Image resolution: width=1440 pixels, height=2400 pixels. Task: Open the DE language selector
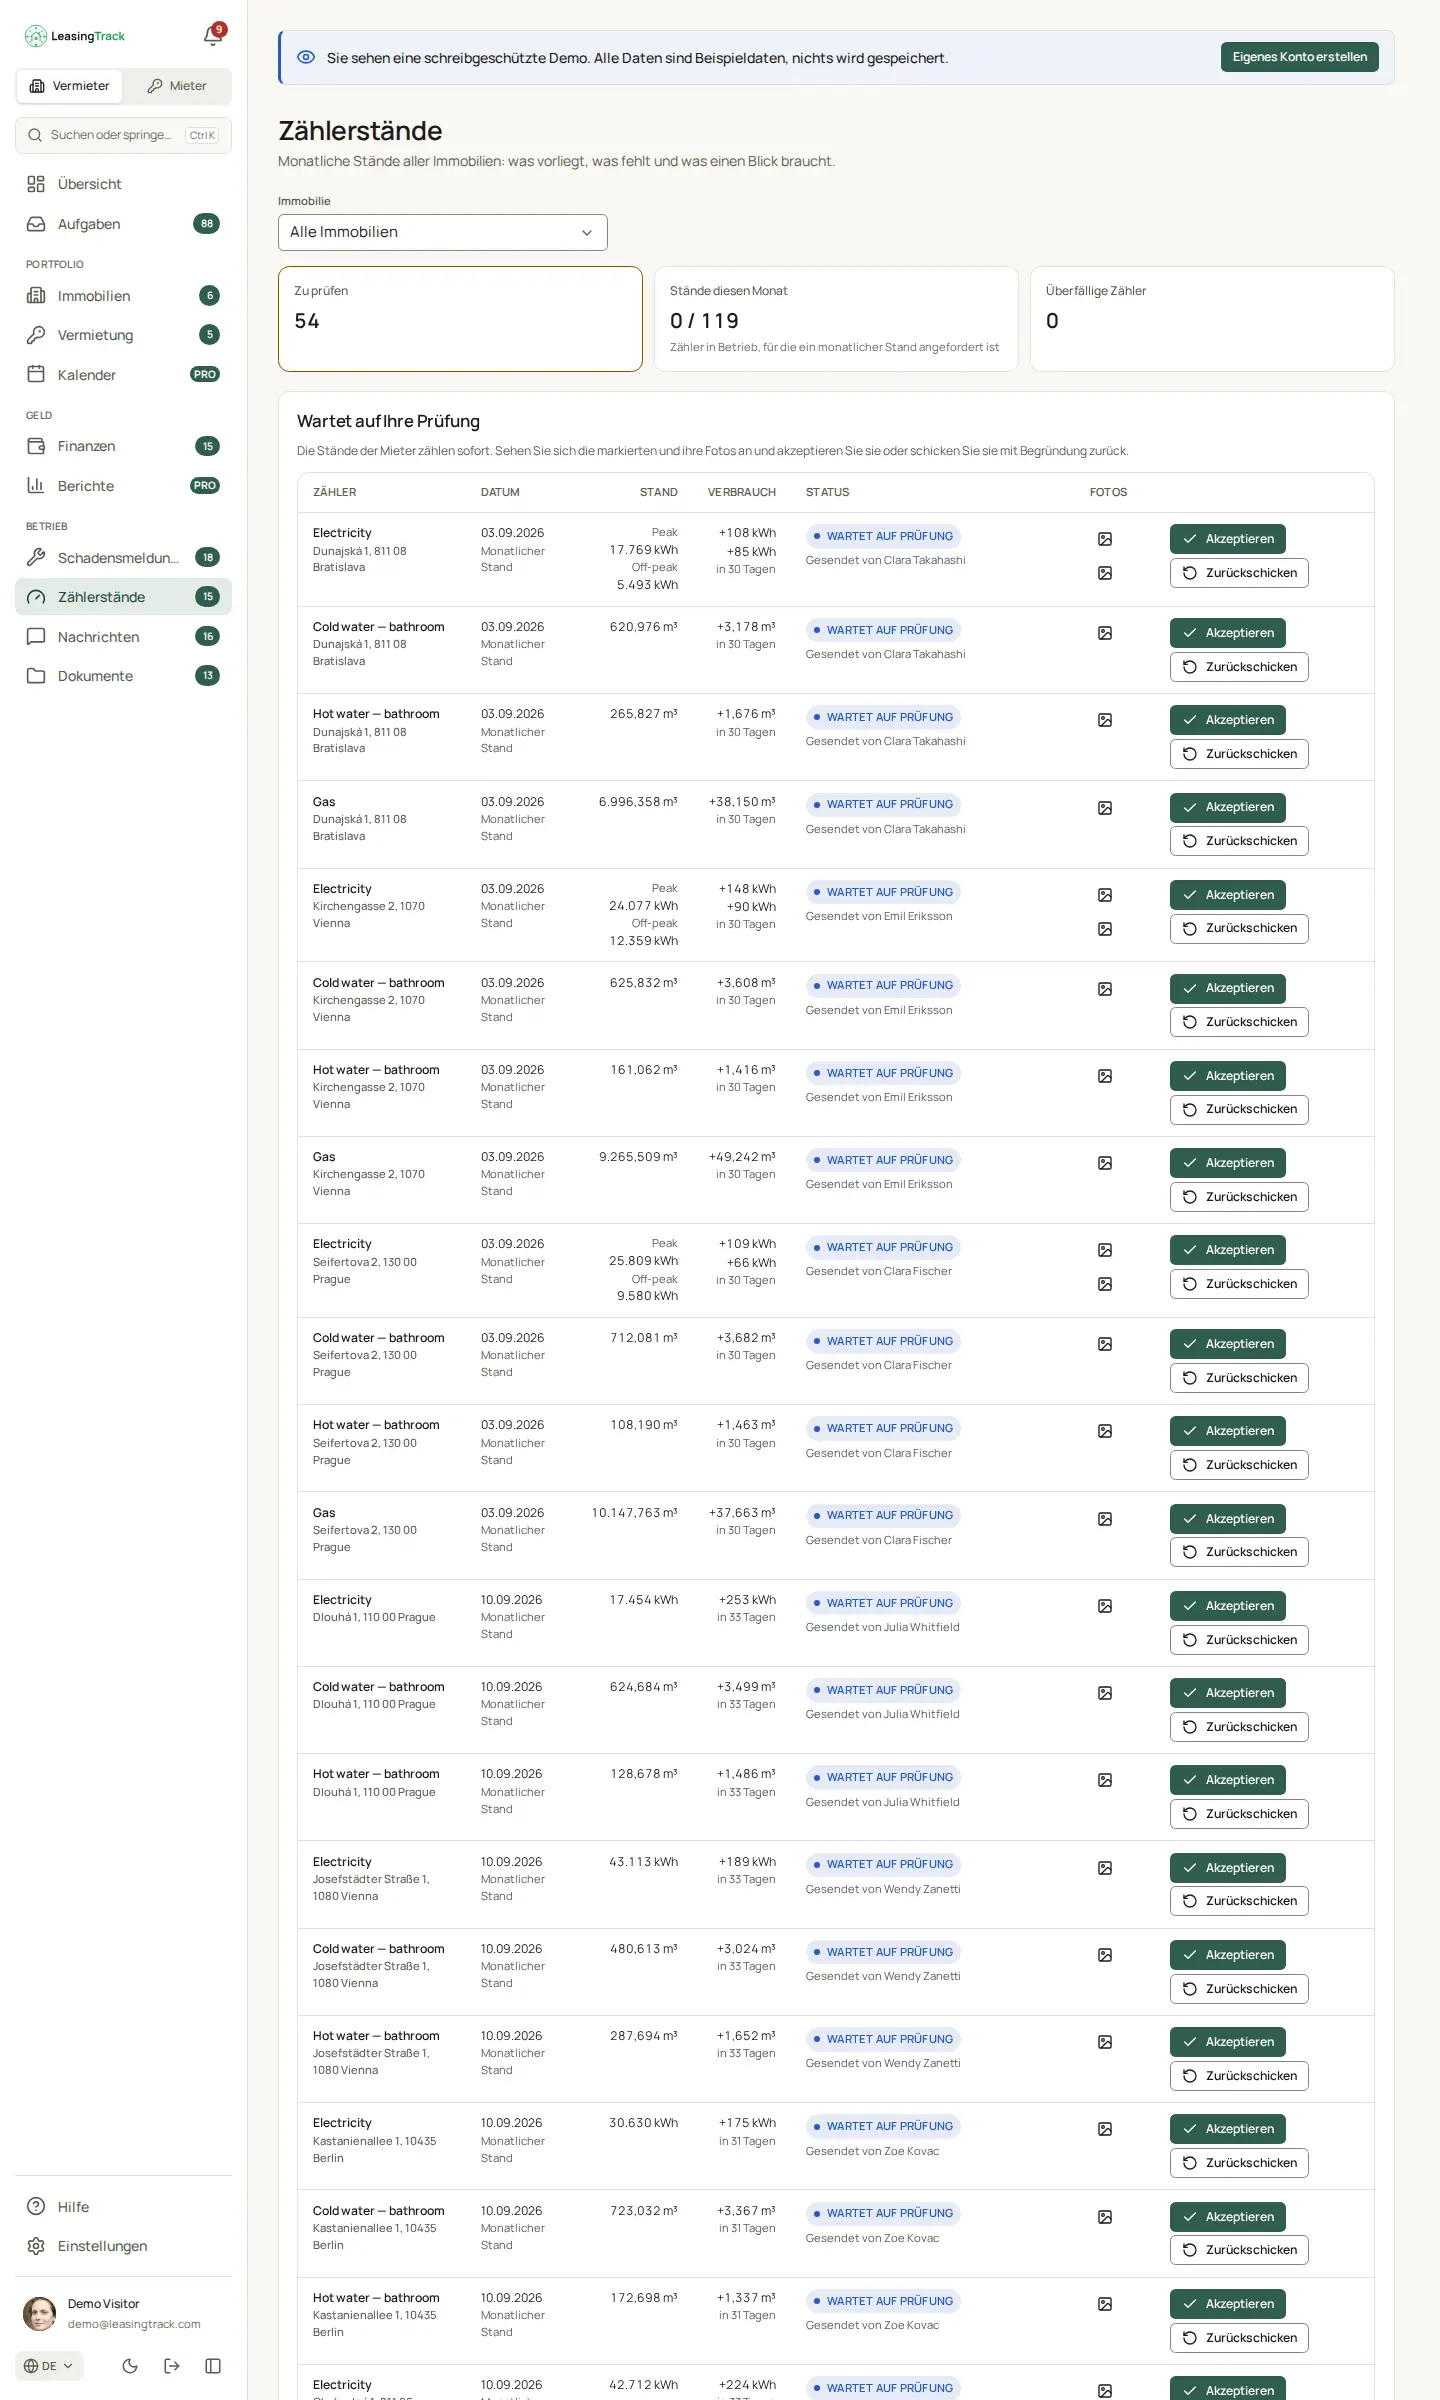coord(49,2366)
